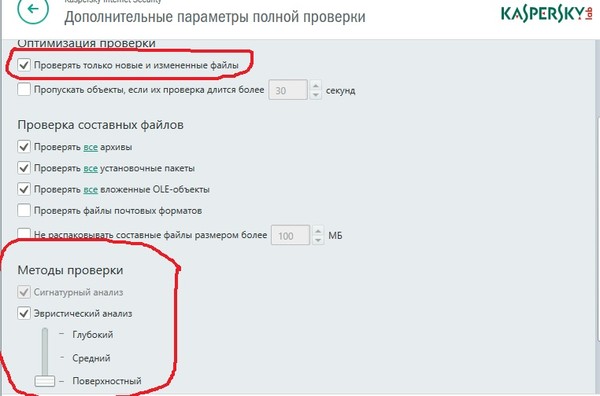Open the 'все' link for архивы

tap(90, 147)
